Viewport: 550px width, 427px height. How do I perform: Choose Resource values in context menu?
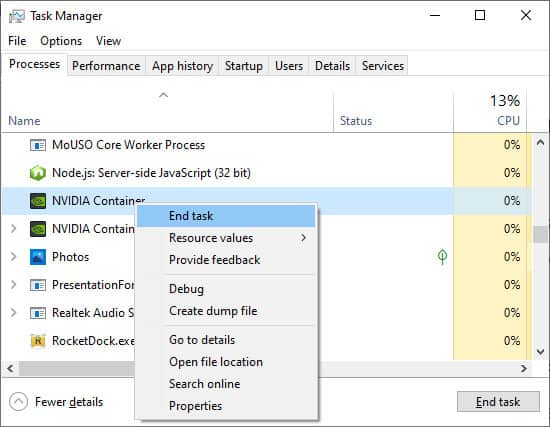pos(226,238)
